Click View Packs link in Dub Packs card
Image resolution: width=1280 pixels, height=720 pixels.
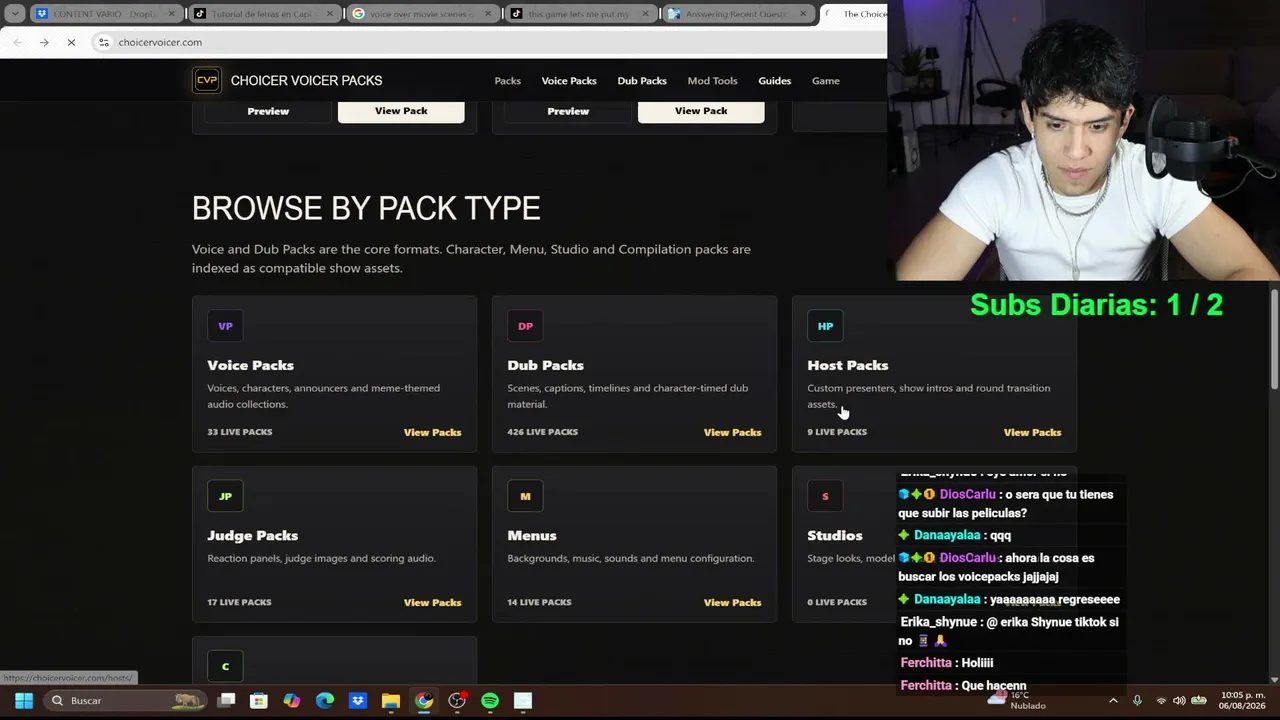coord(732,432)
